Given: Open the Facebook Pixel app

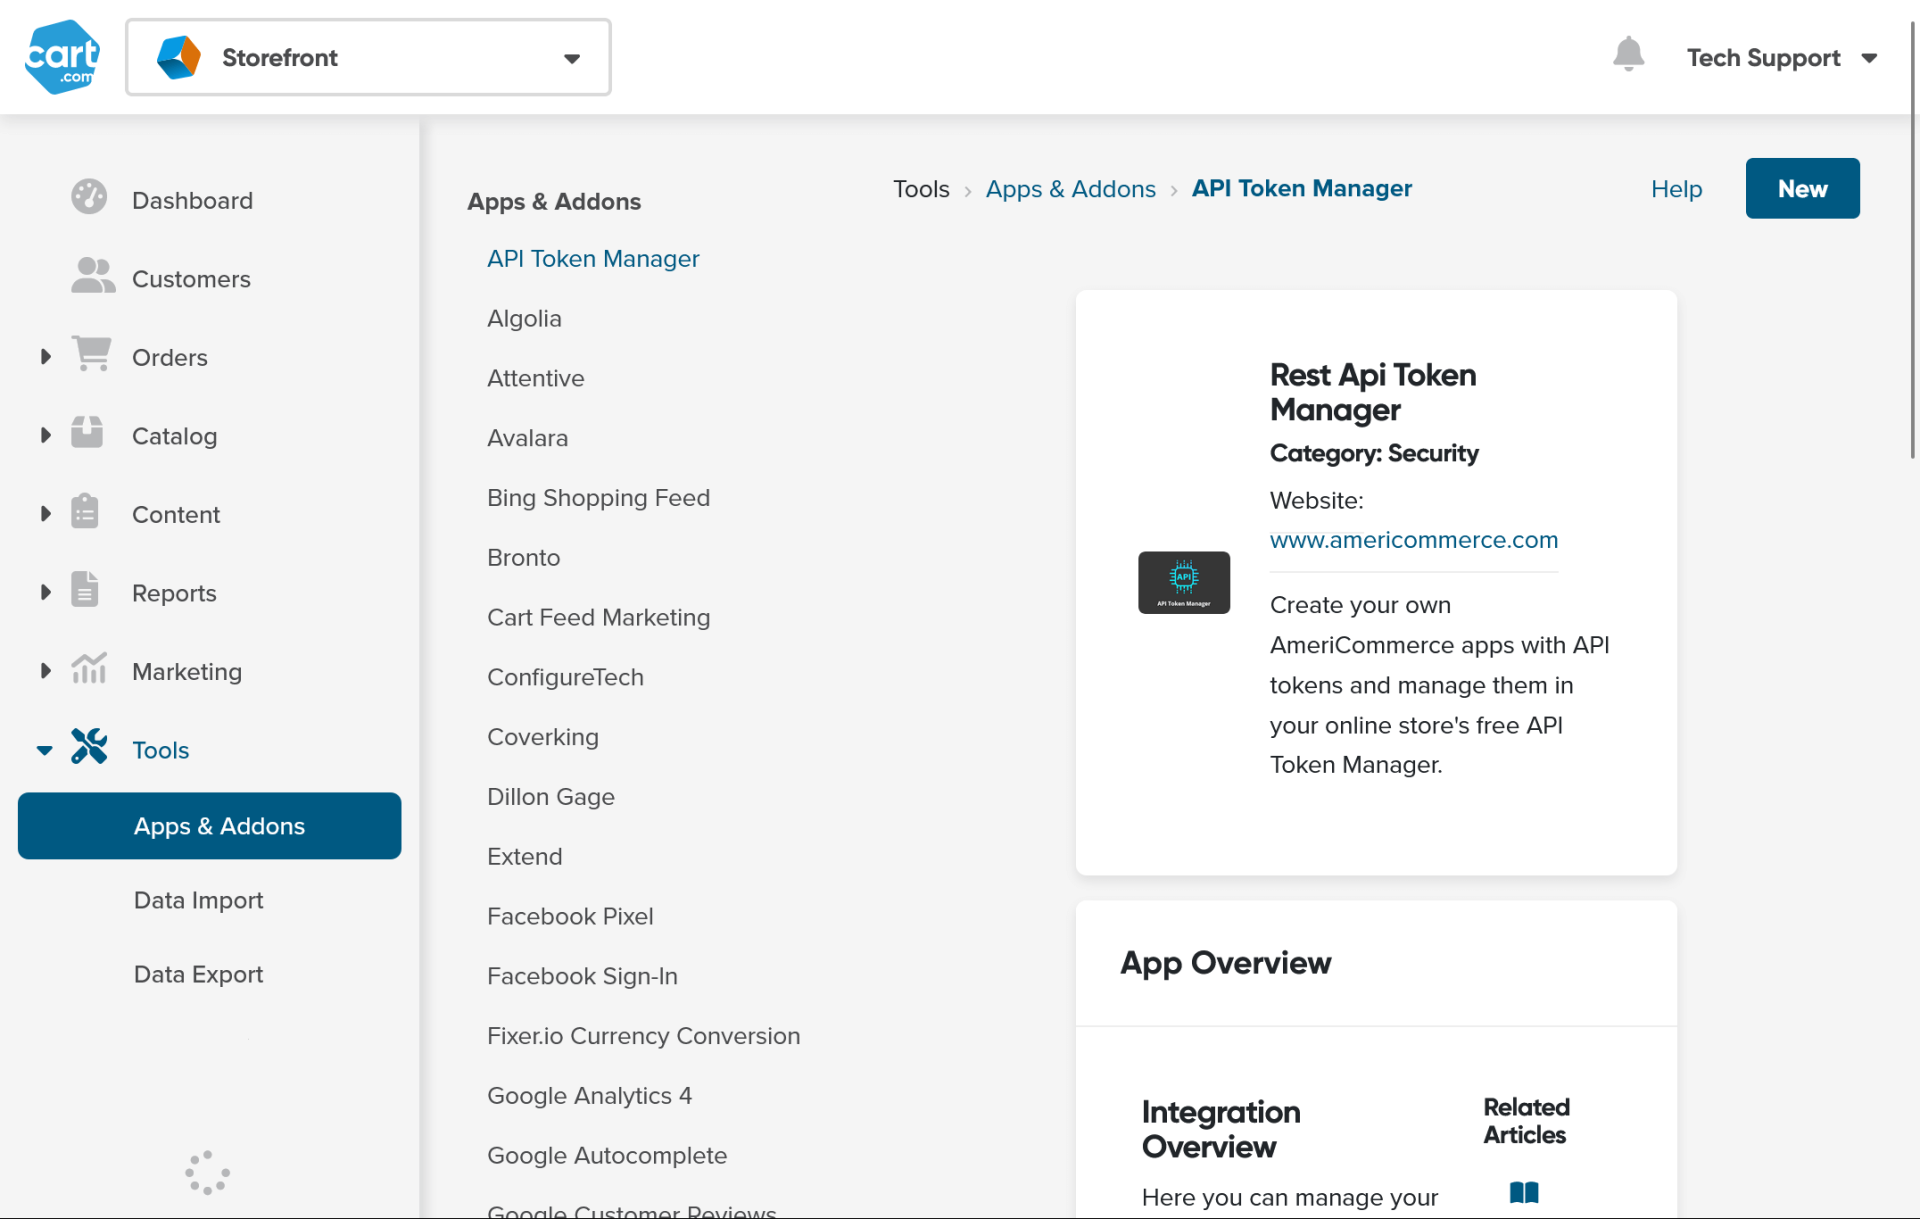Looking at the screenshot, I should point(570,916).
